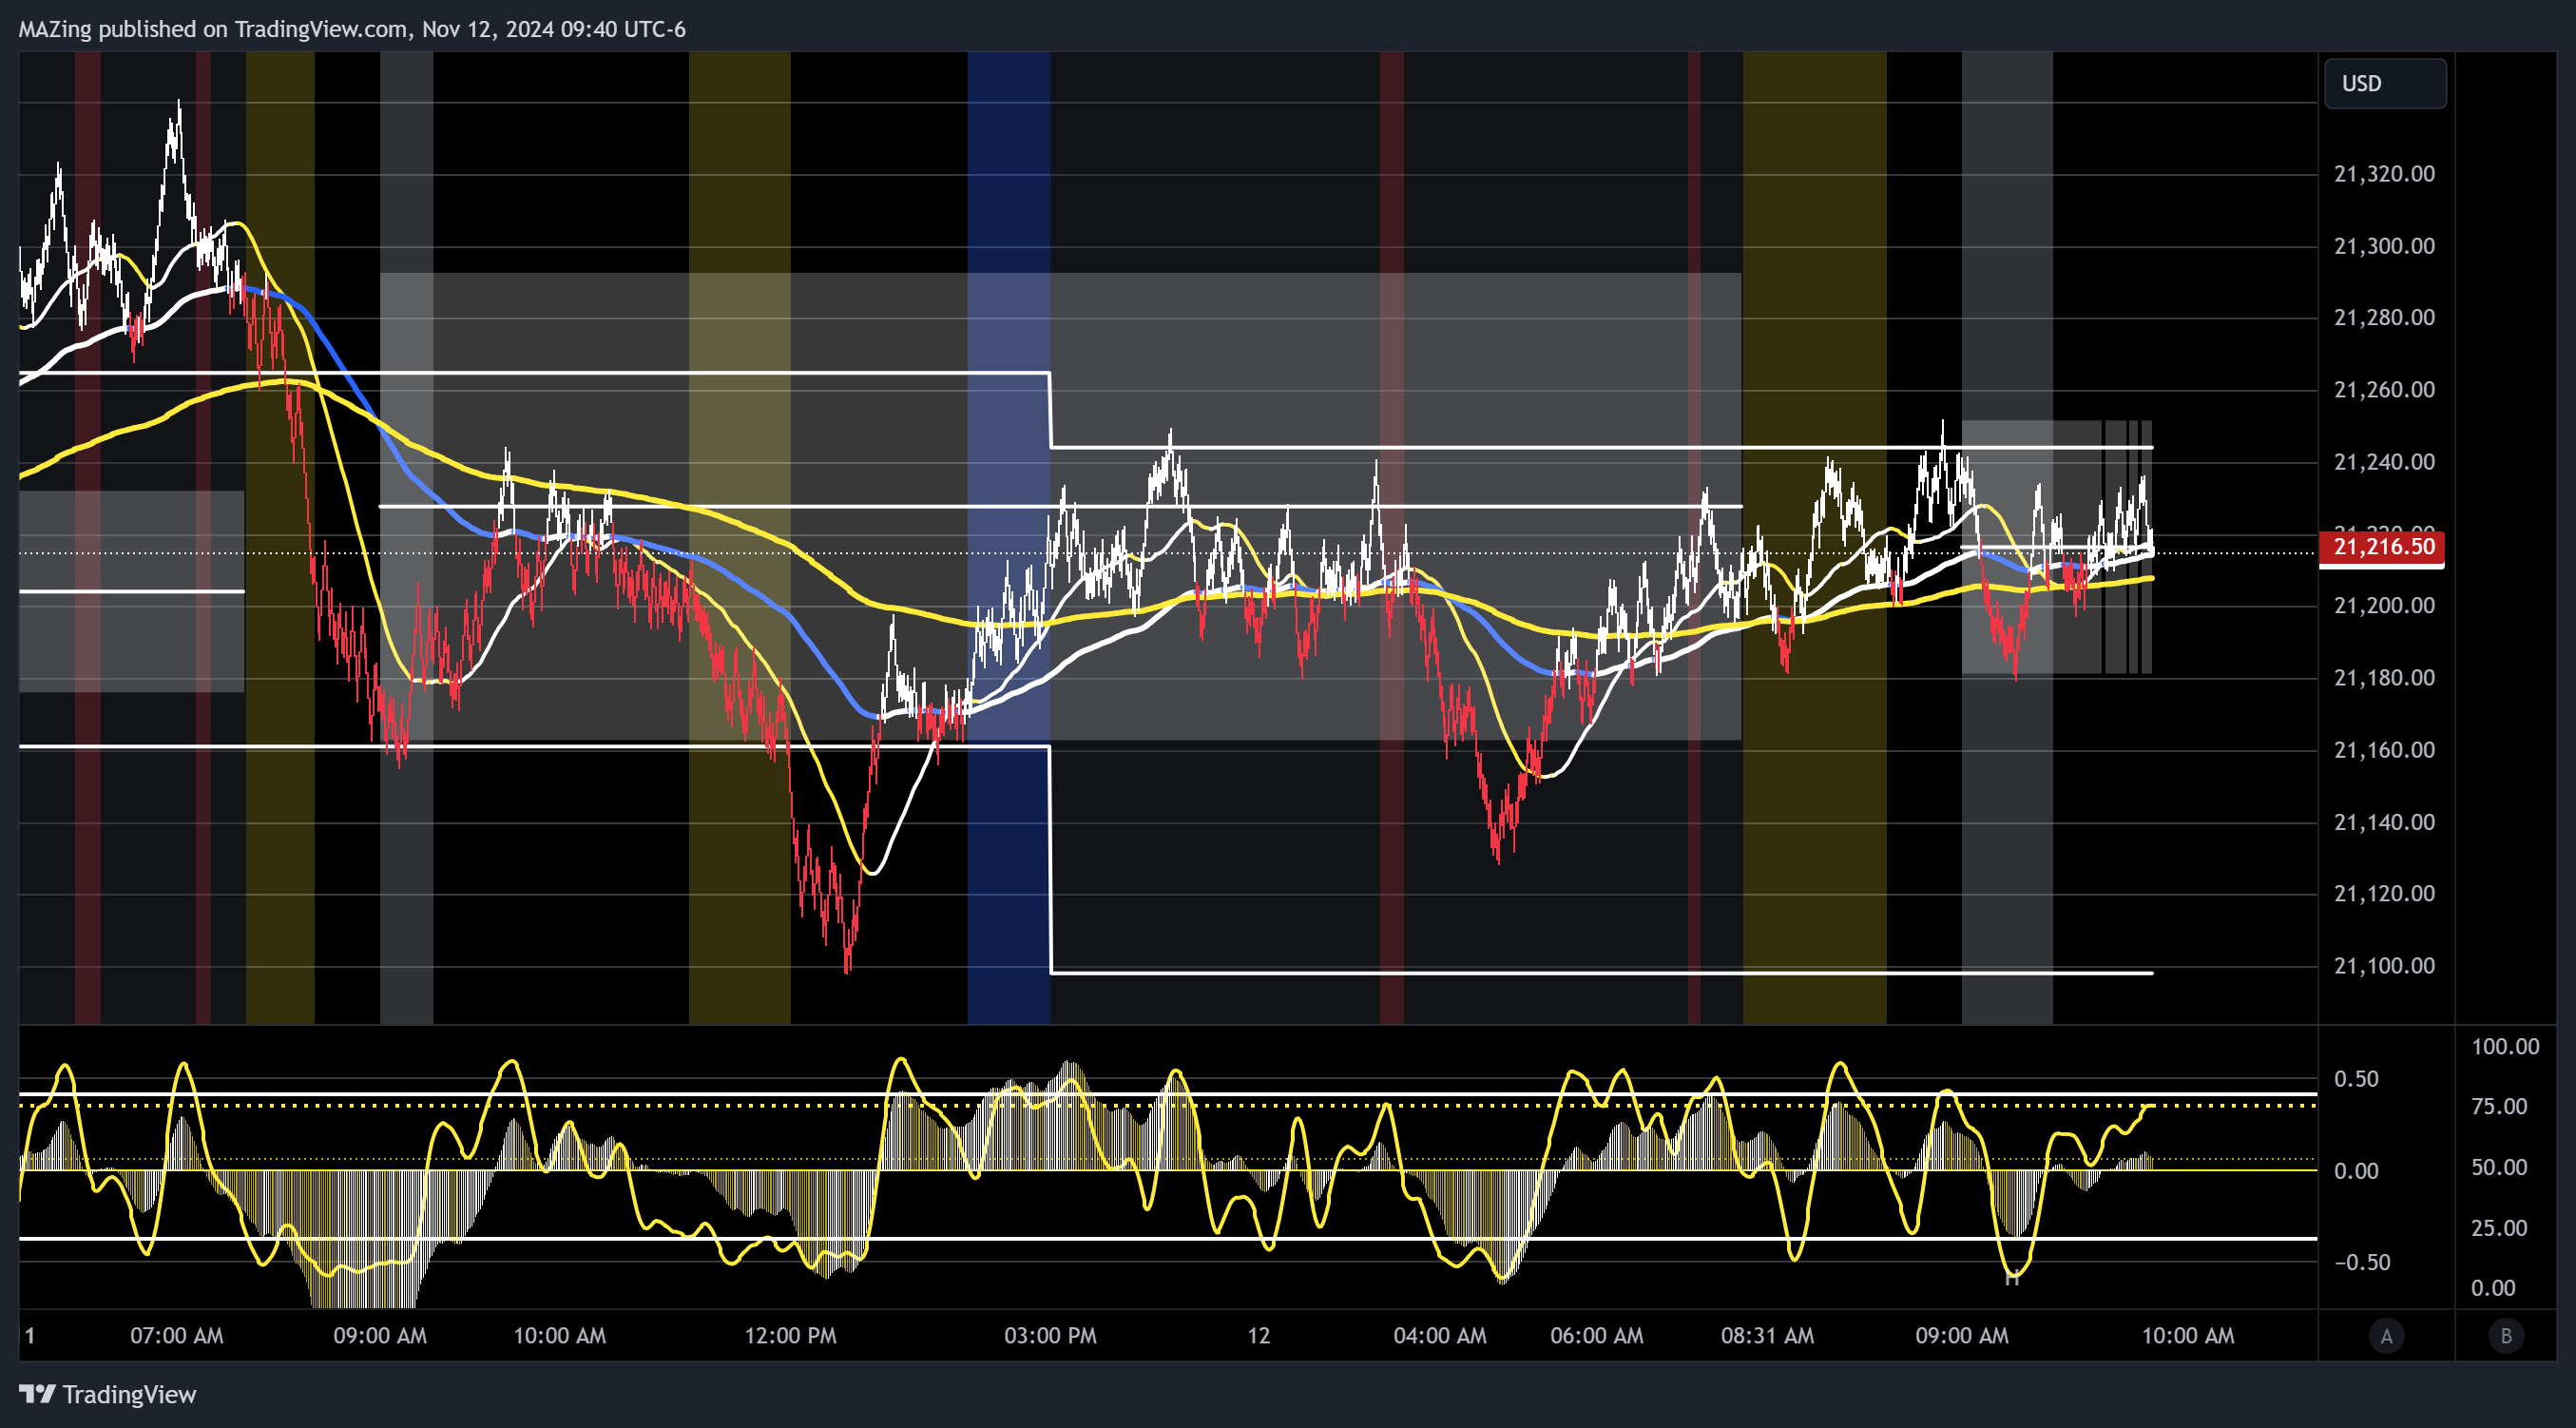Viewport: 2576px width, 1428px height.
Task: Click the 21,140.00 price axis label
Action: coord(2384,822)
